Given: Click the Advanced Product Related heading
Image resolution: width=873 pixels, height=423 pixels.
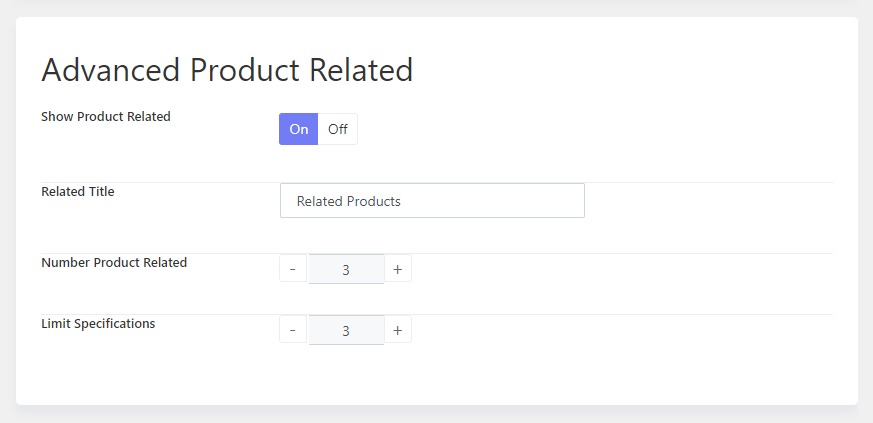Looking at the screenshot, I should click(227, 70).
